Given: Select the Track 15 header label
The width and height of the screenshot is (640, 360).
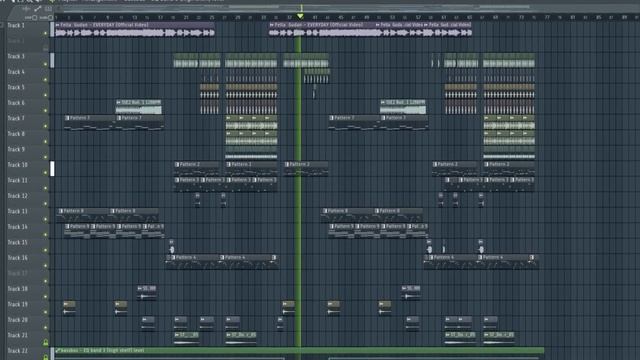Looking at the screenshot, I should click(18, 242).
